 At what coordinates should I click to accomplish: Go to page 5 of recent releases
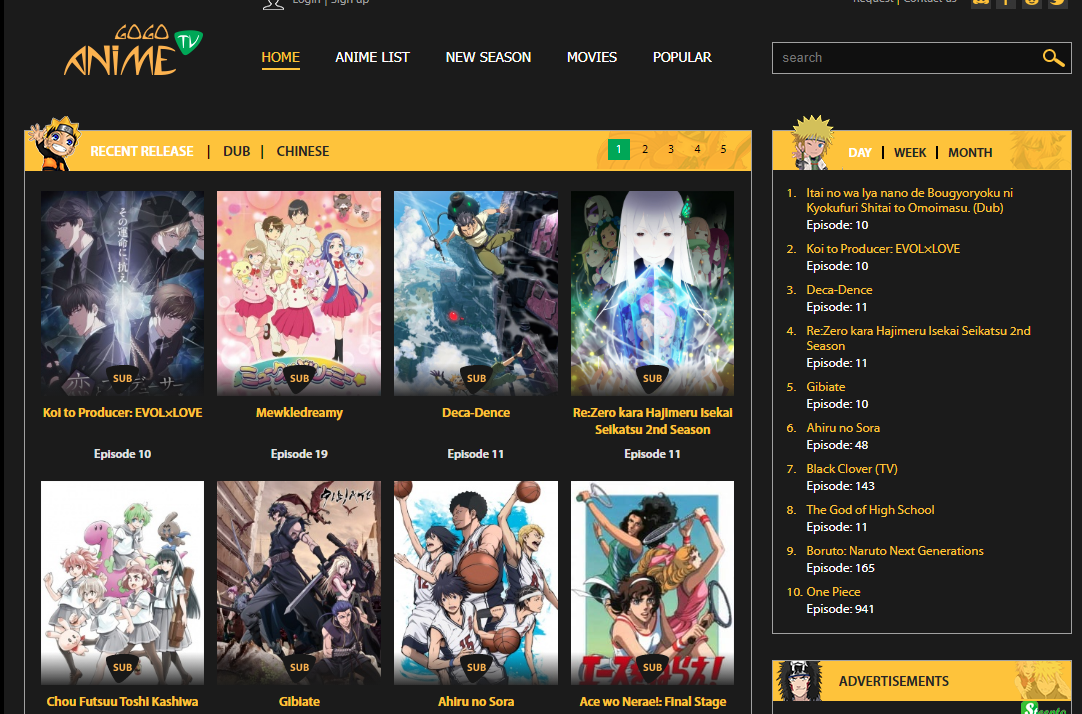click(x=723, y=149)
